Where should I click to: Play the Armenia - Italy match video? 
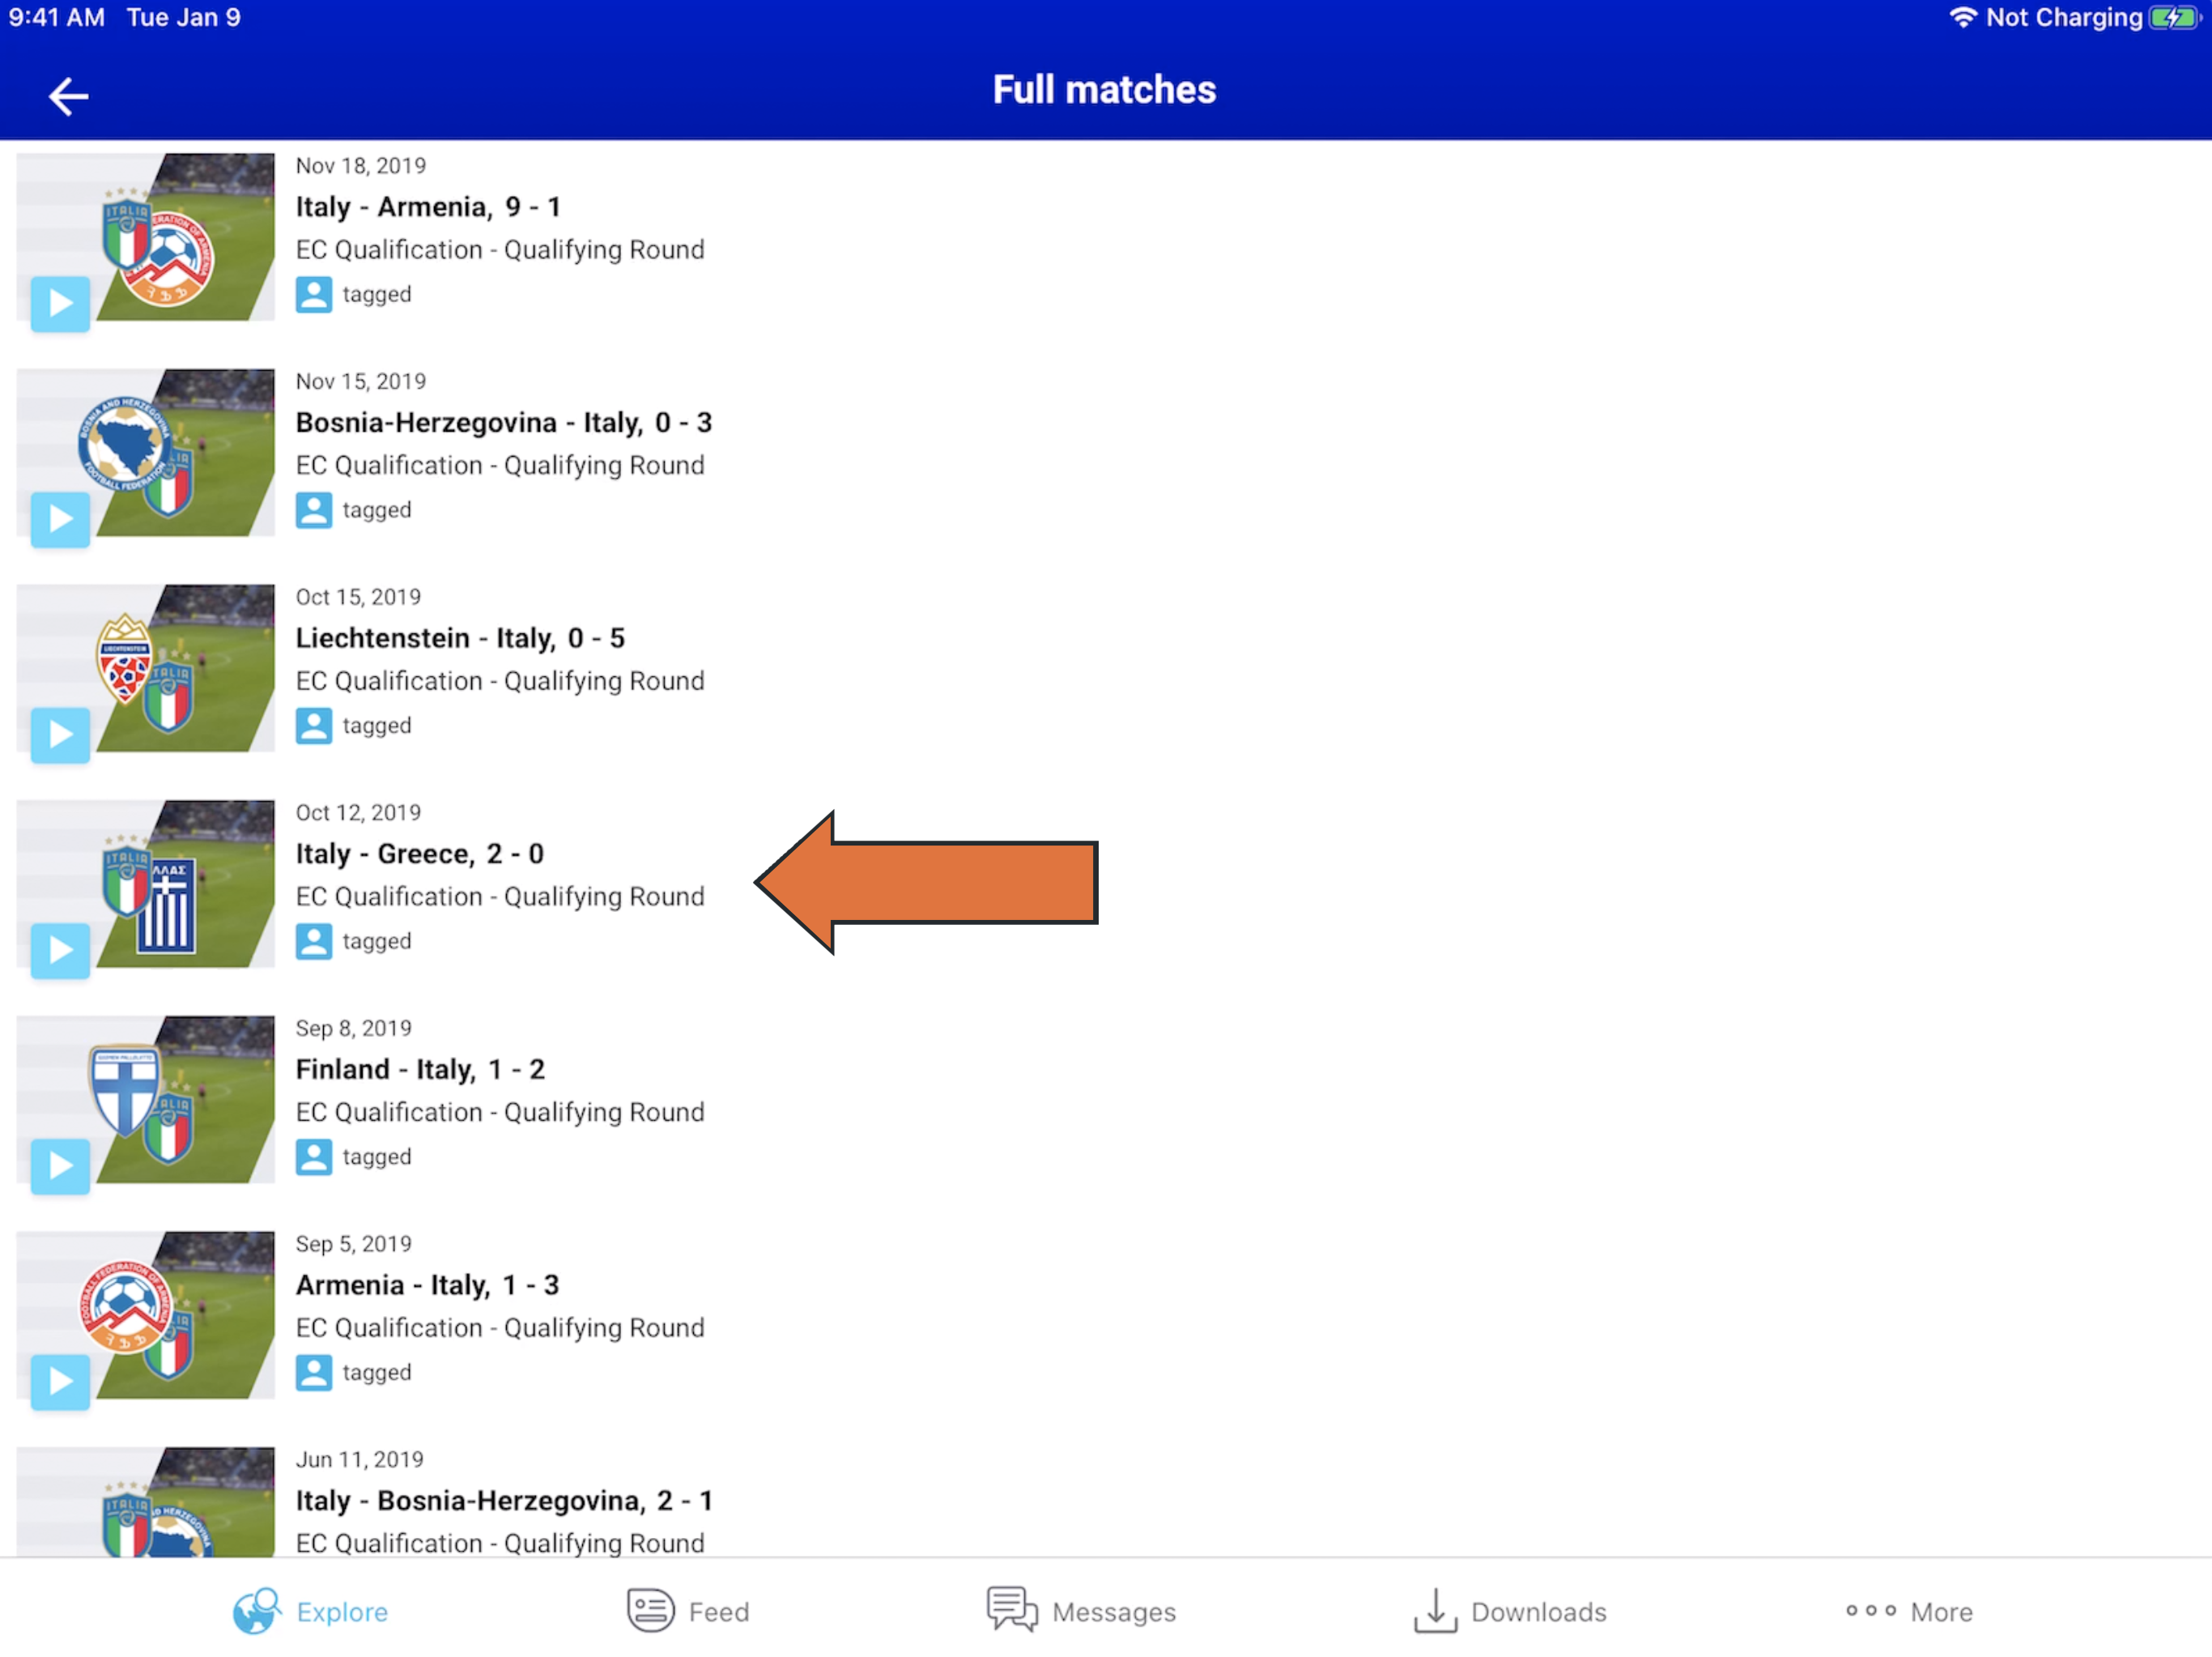pyautogui.click(x=59, y=1381)
